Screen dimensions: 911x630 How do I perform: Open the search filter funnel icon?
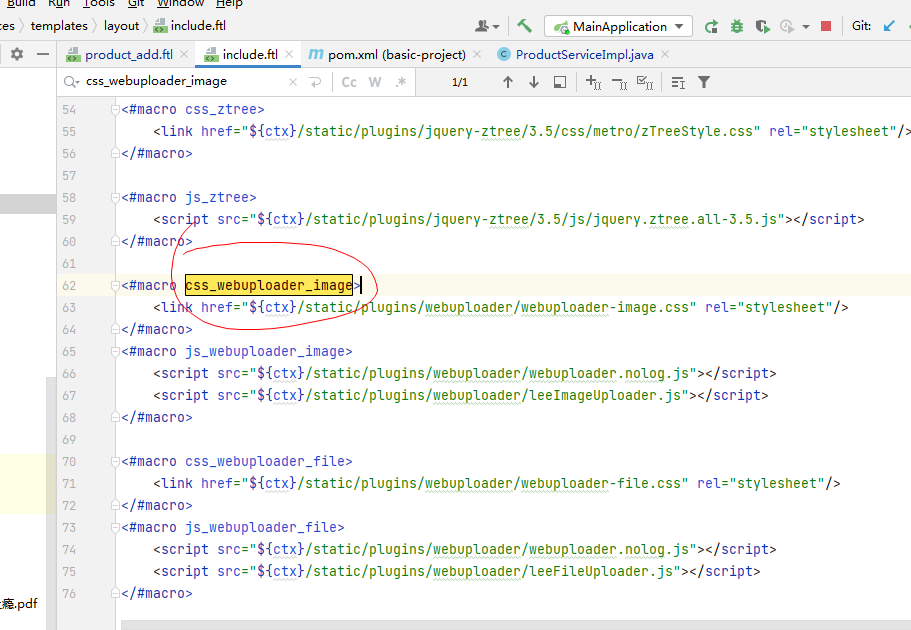point(704,82)
